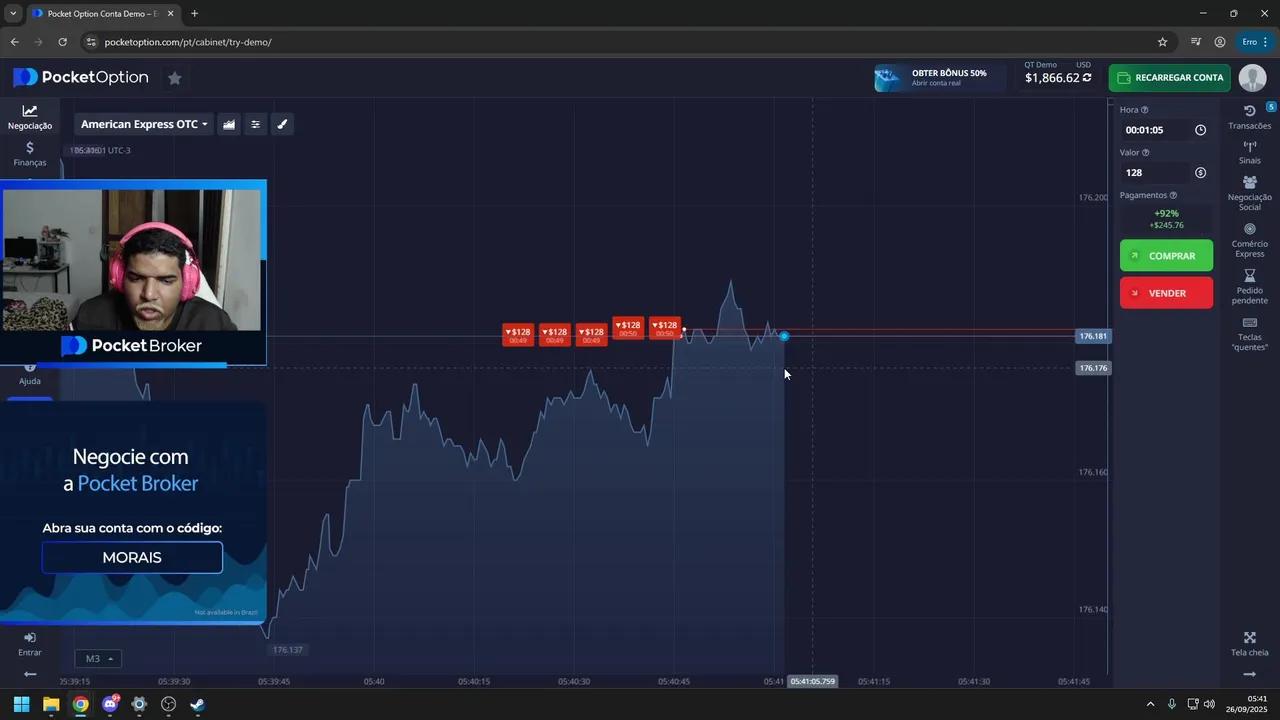Show the Valor help question mark
The width and height of the screenshot is (1280, 720).
click(1146, 153)
